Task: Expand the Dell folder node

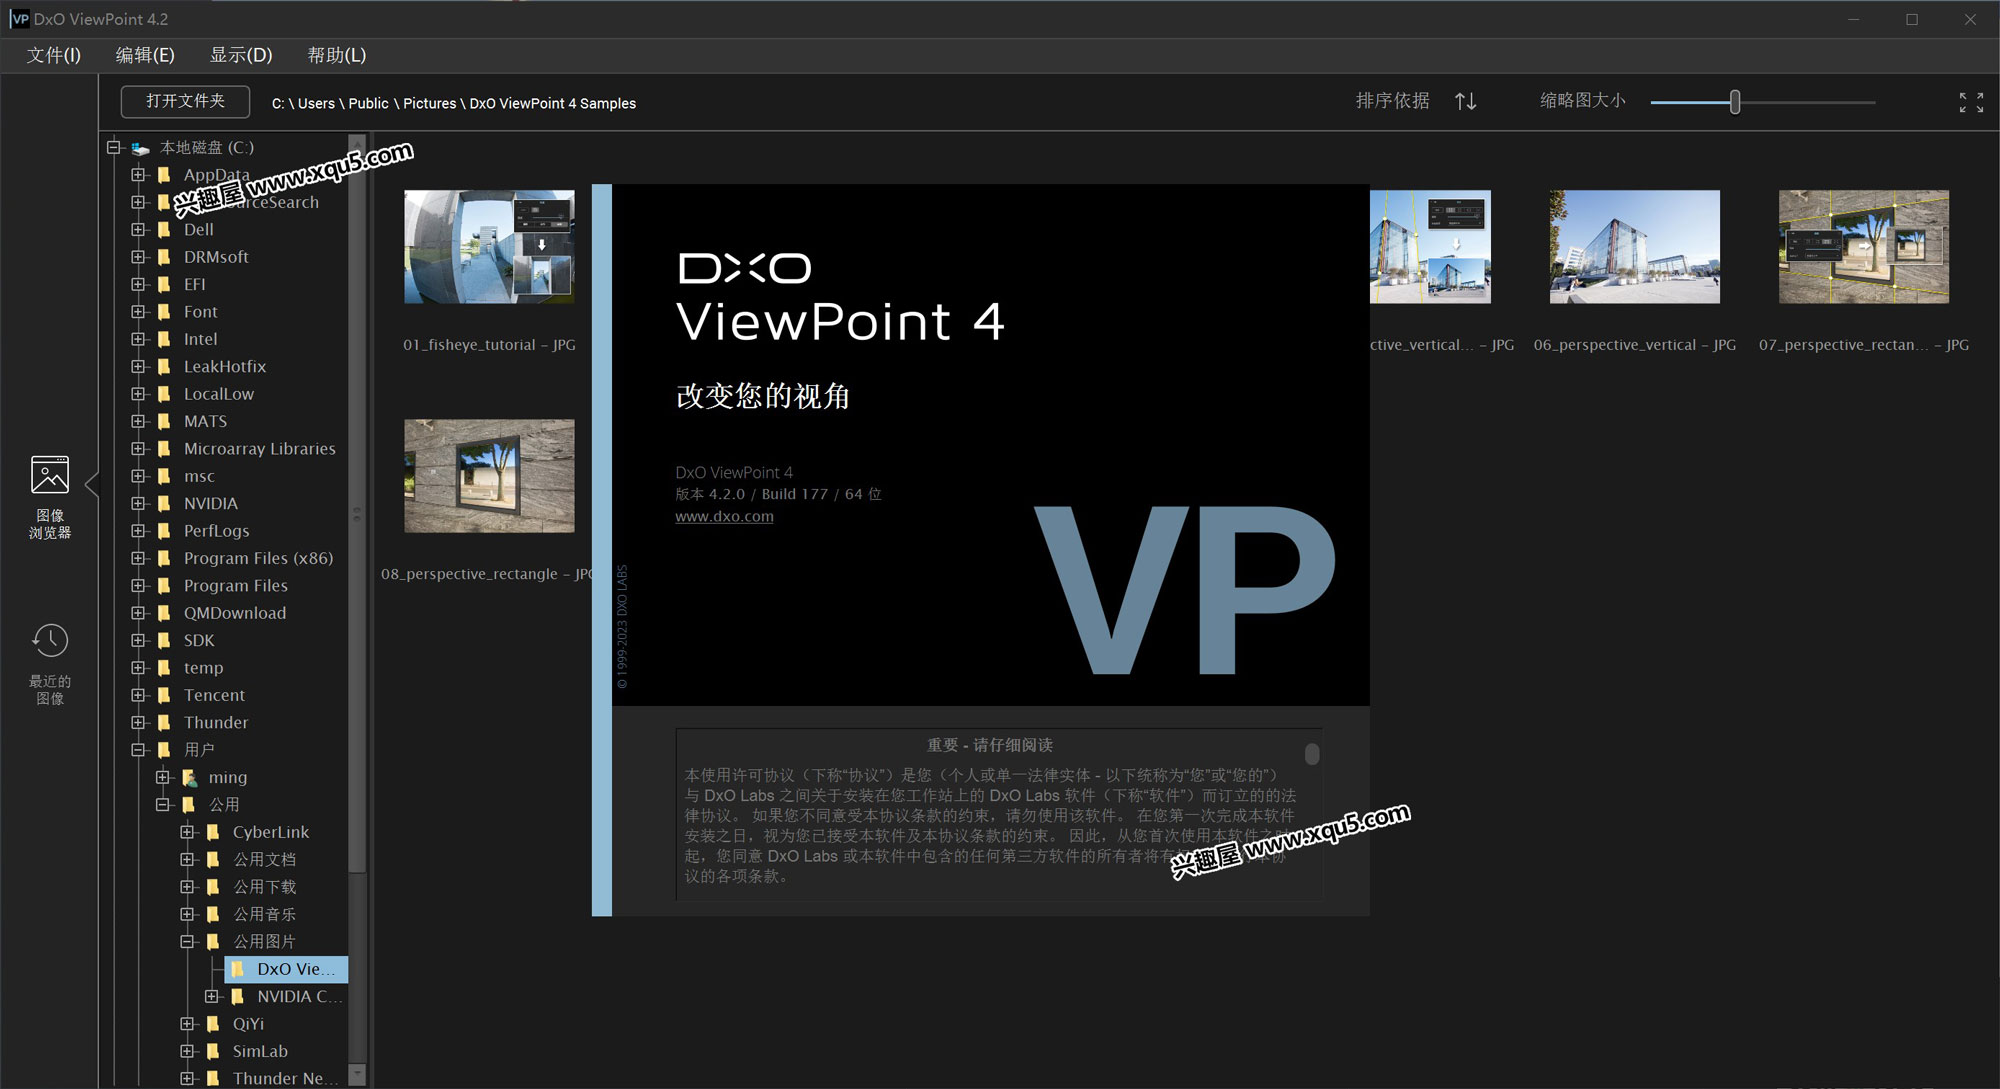Action: tap(139, 230)
